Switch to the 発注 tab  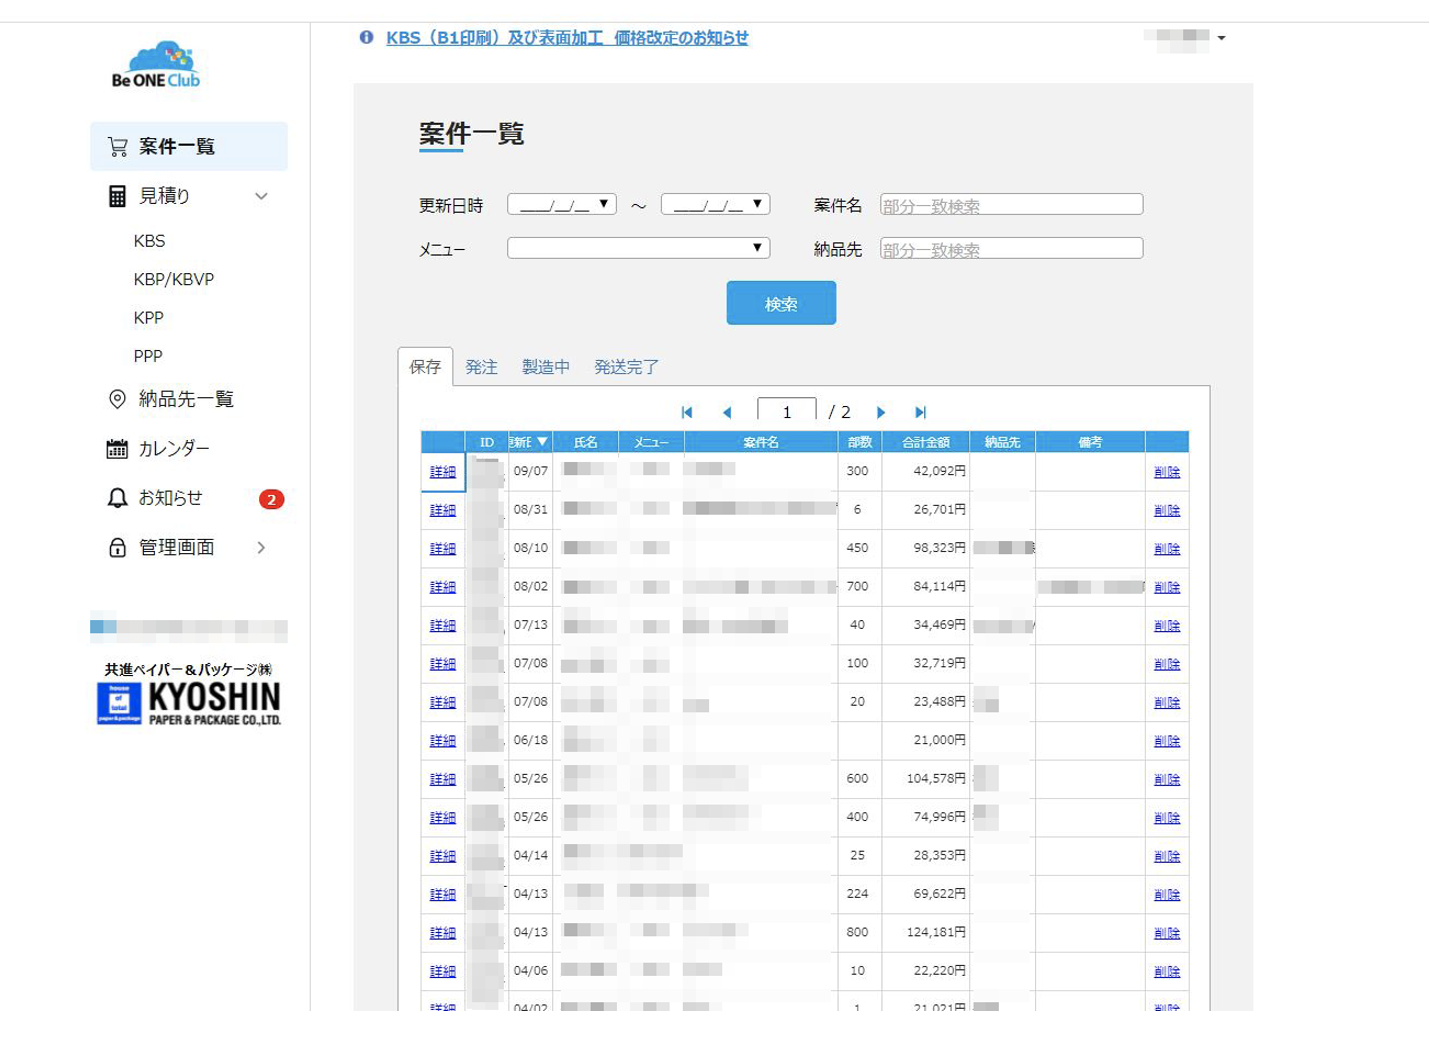pos(481,367)
